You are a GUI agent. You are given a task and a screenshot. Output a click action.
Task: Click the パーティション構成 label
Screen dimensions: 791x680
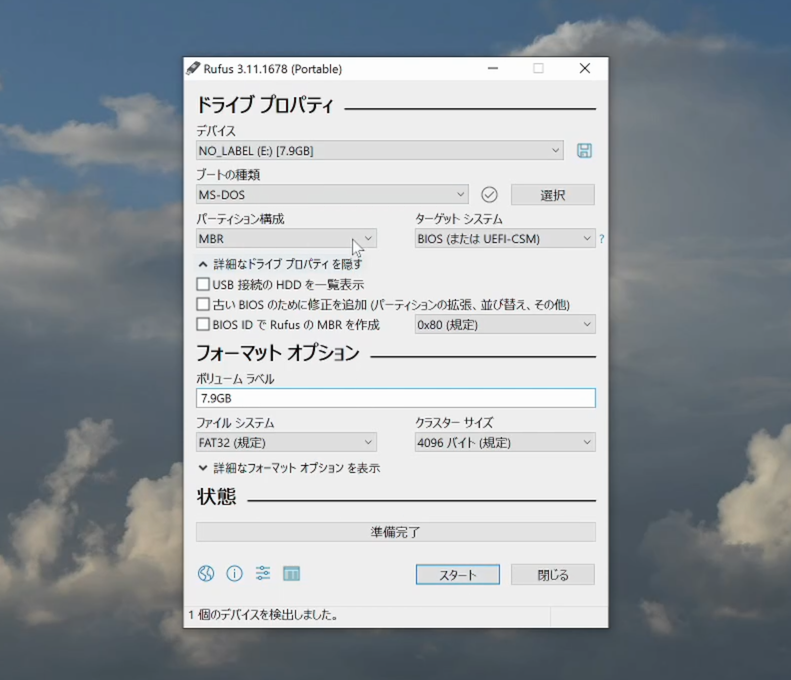click(x=240, y=219)
